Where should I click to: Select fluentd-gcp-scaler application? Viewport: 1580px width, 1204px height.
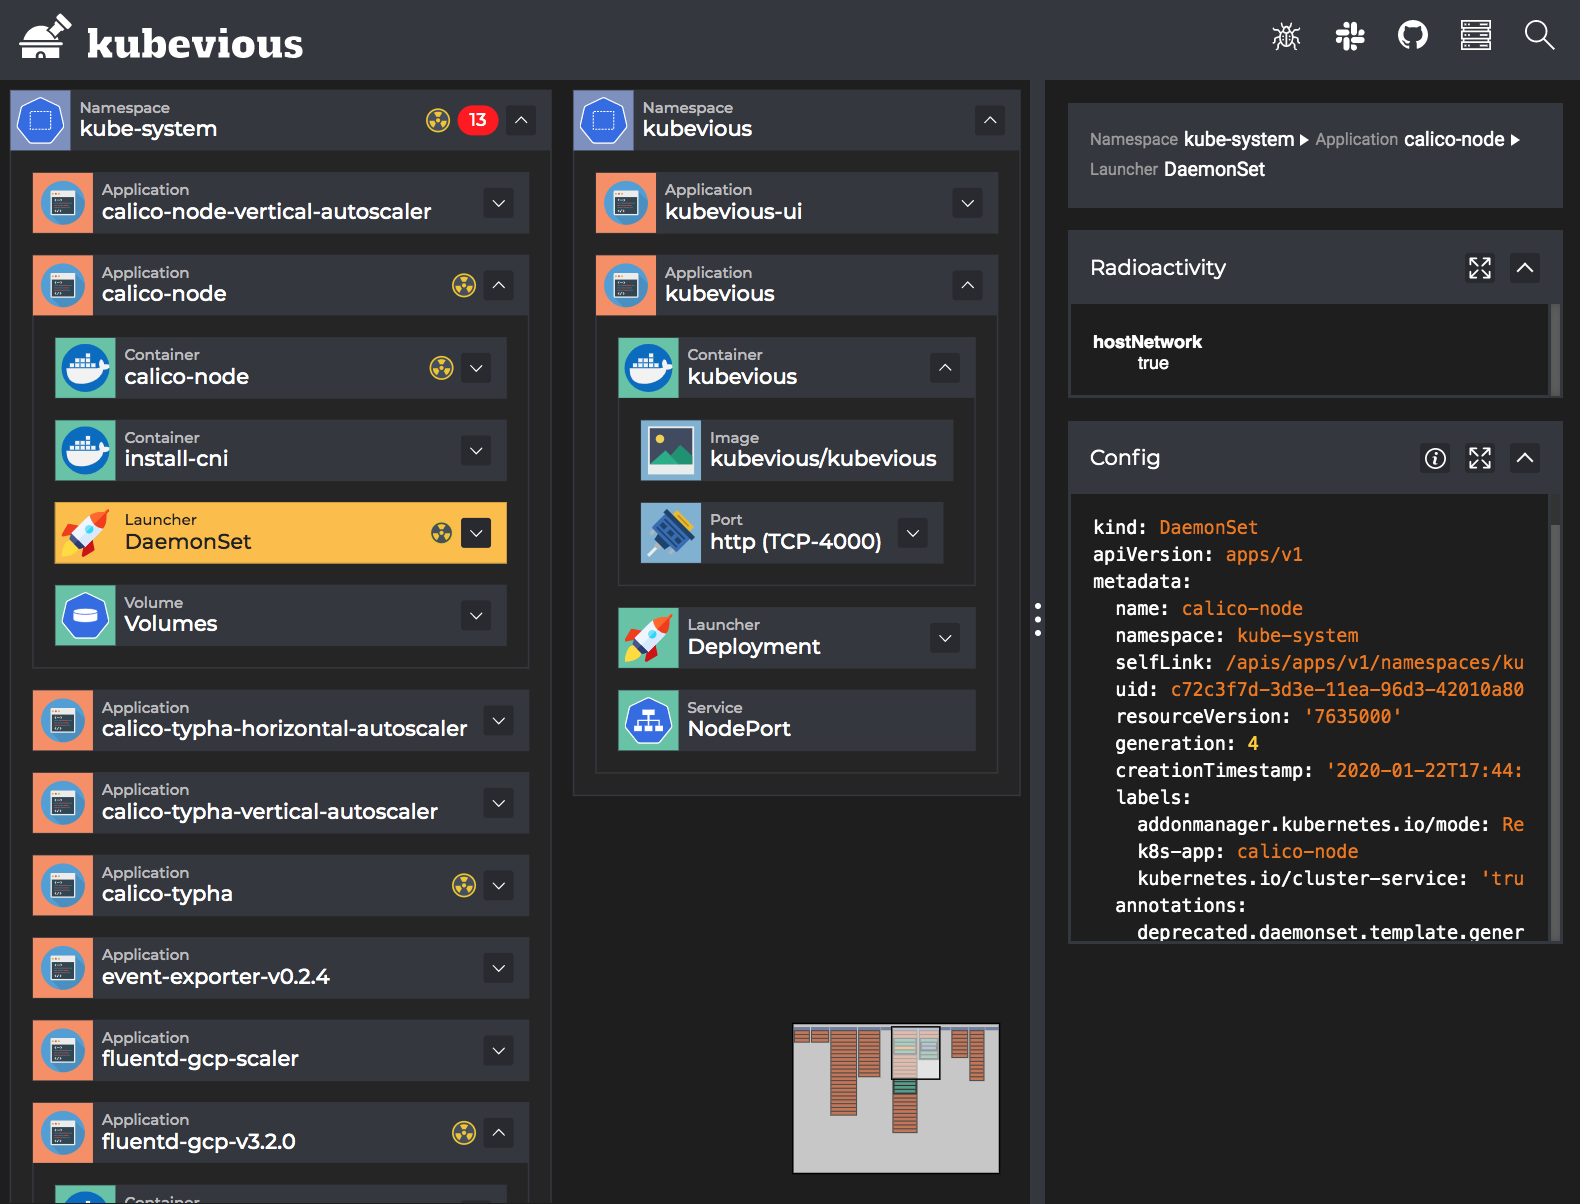coord(281,1051)
